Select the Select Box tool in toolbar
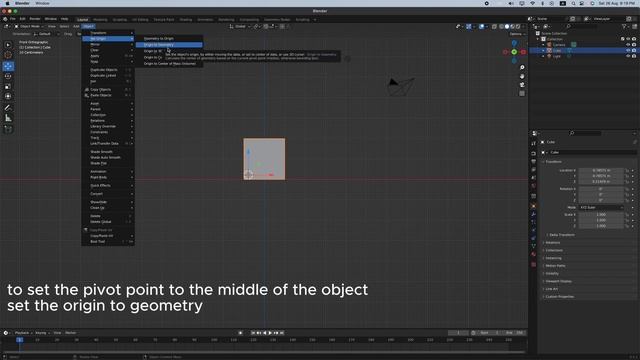 coord(8,44)
